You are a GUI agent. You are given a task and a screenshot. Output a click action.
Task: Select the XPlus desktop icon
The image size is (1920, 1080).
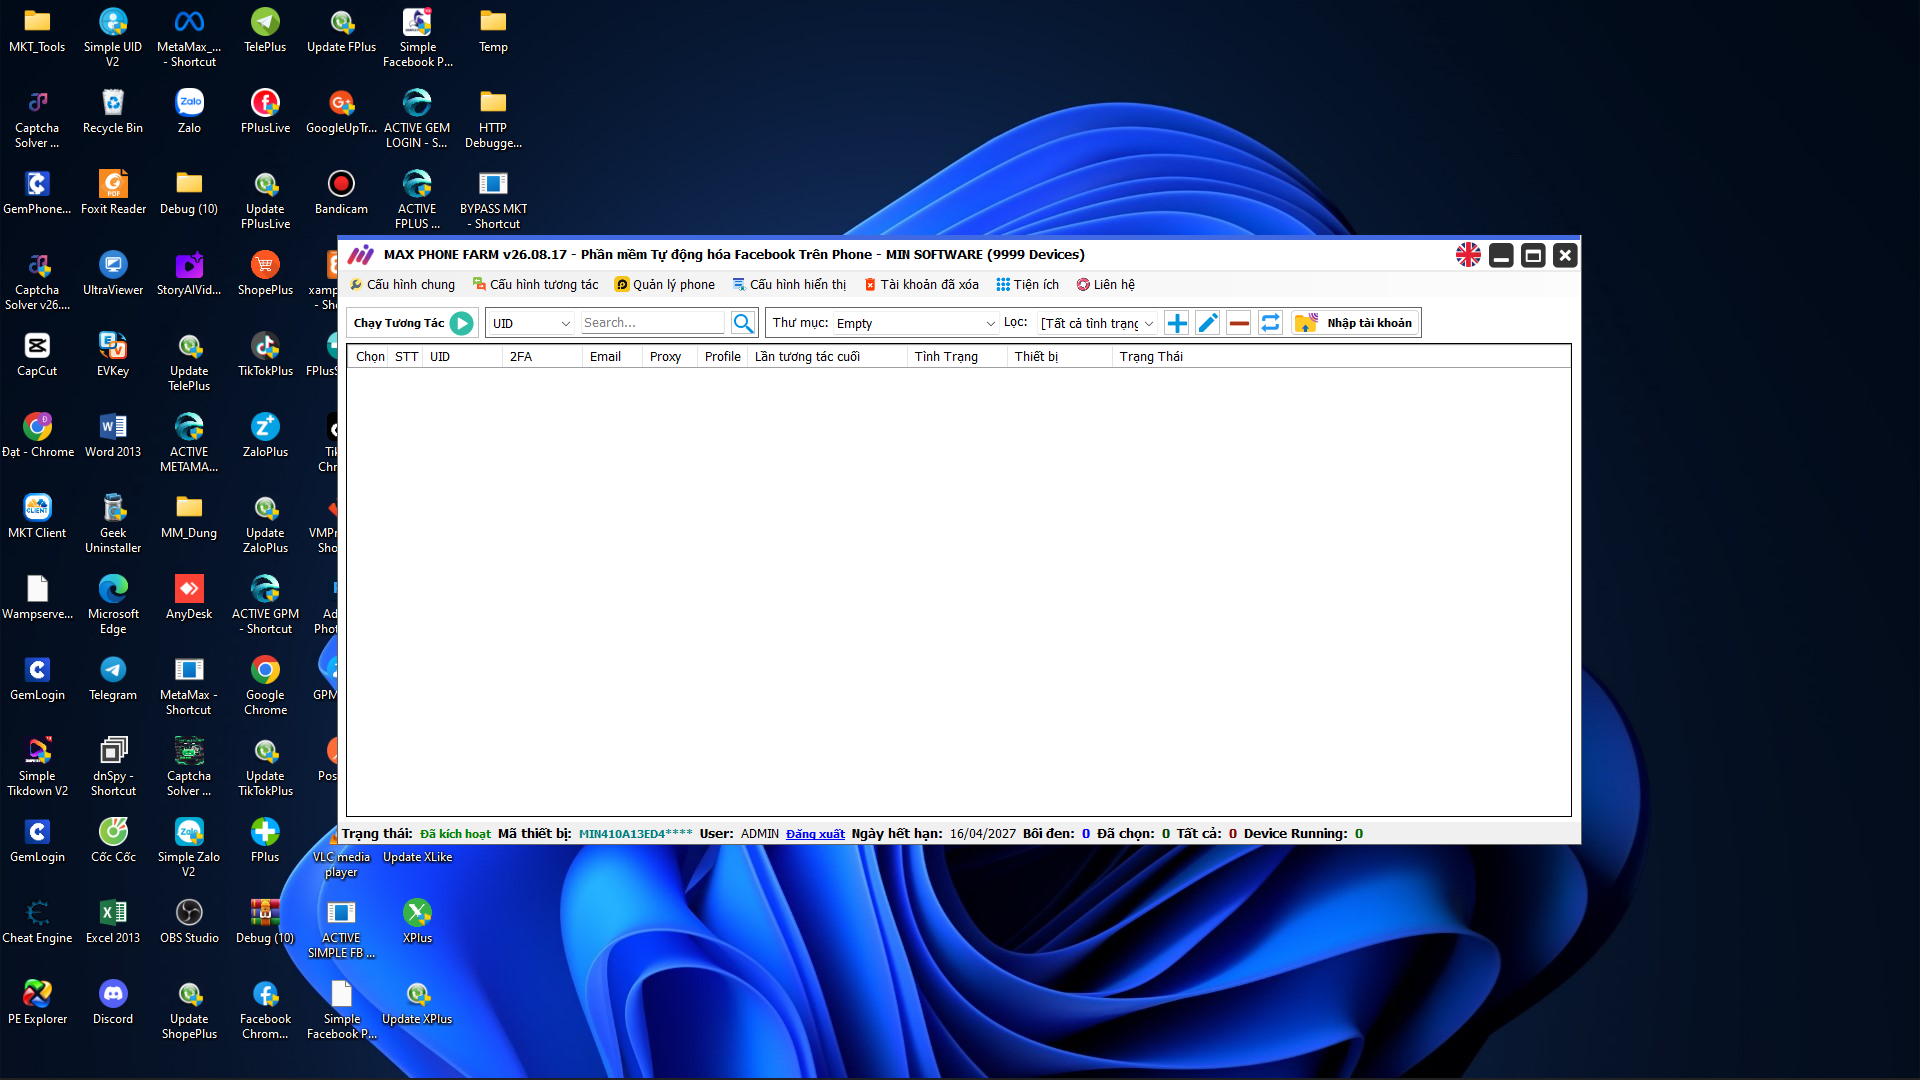click(417, 922)
